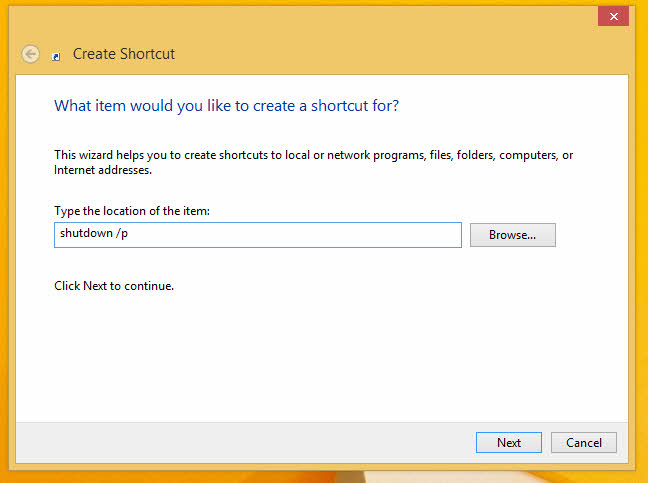Proceed with the Next button

pos(508,442)
